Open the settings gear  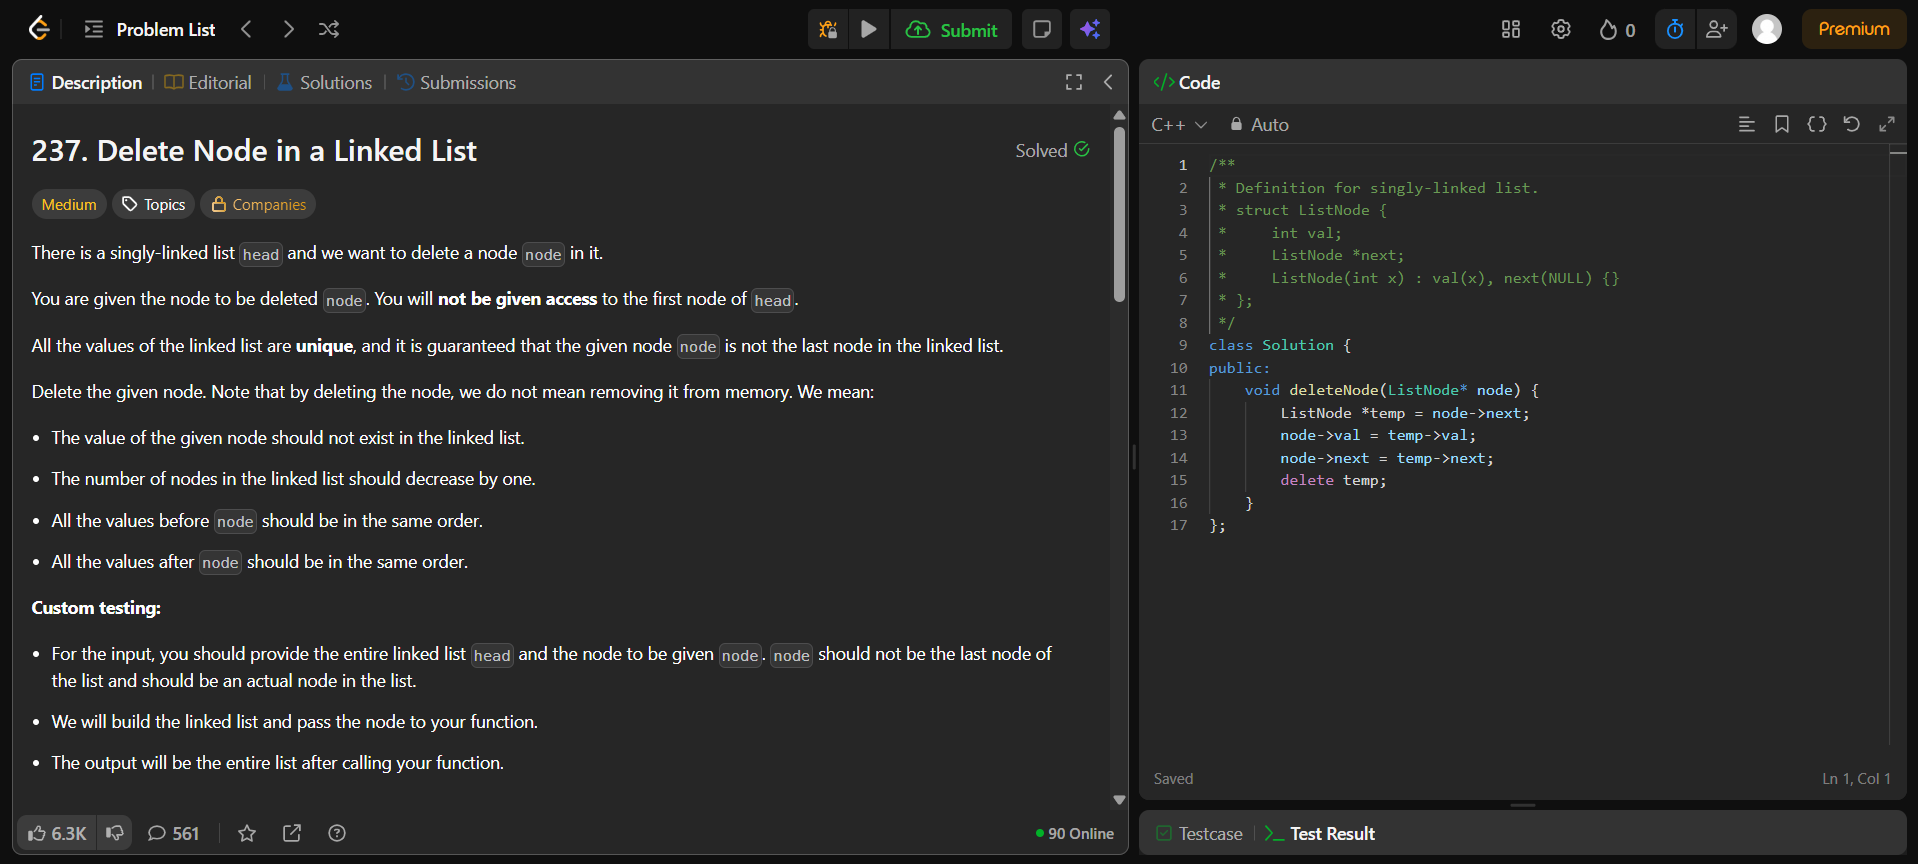1560,30
